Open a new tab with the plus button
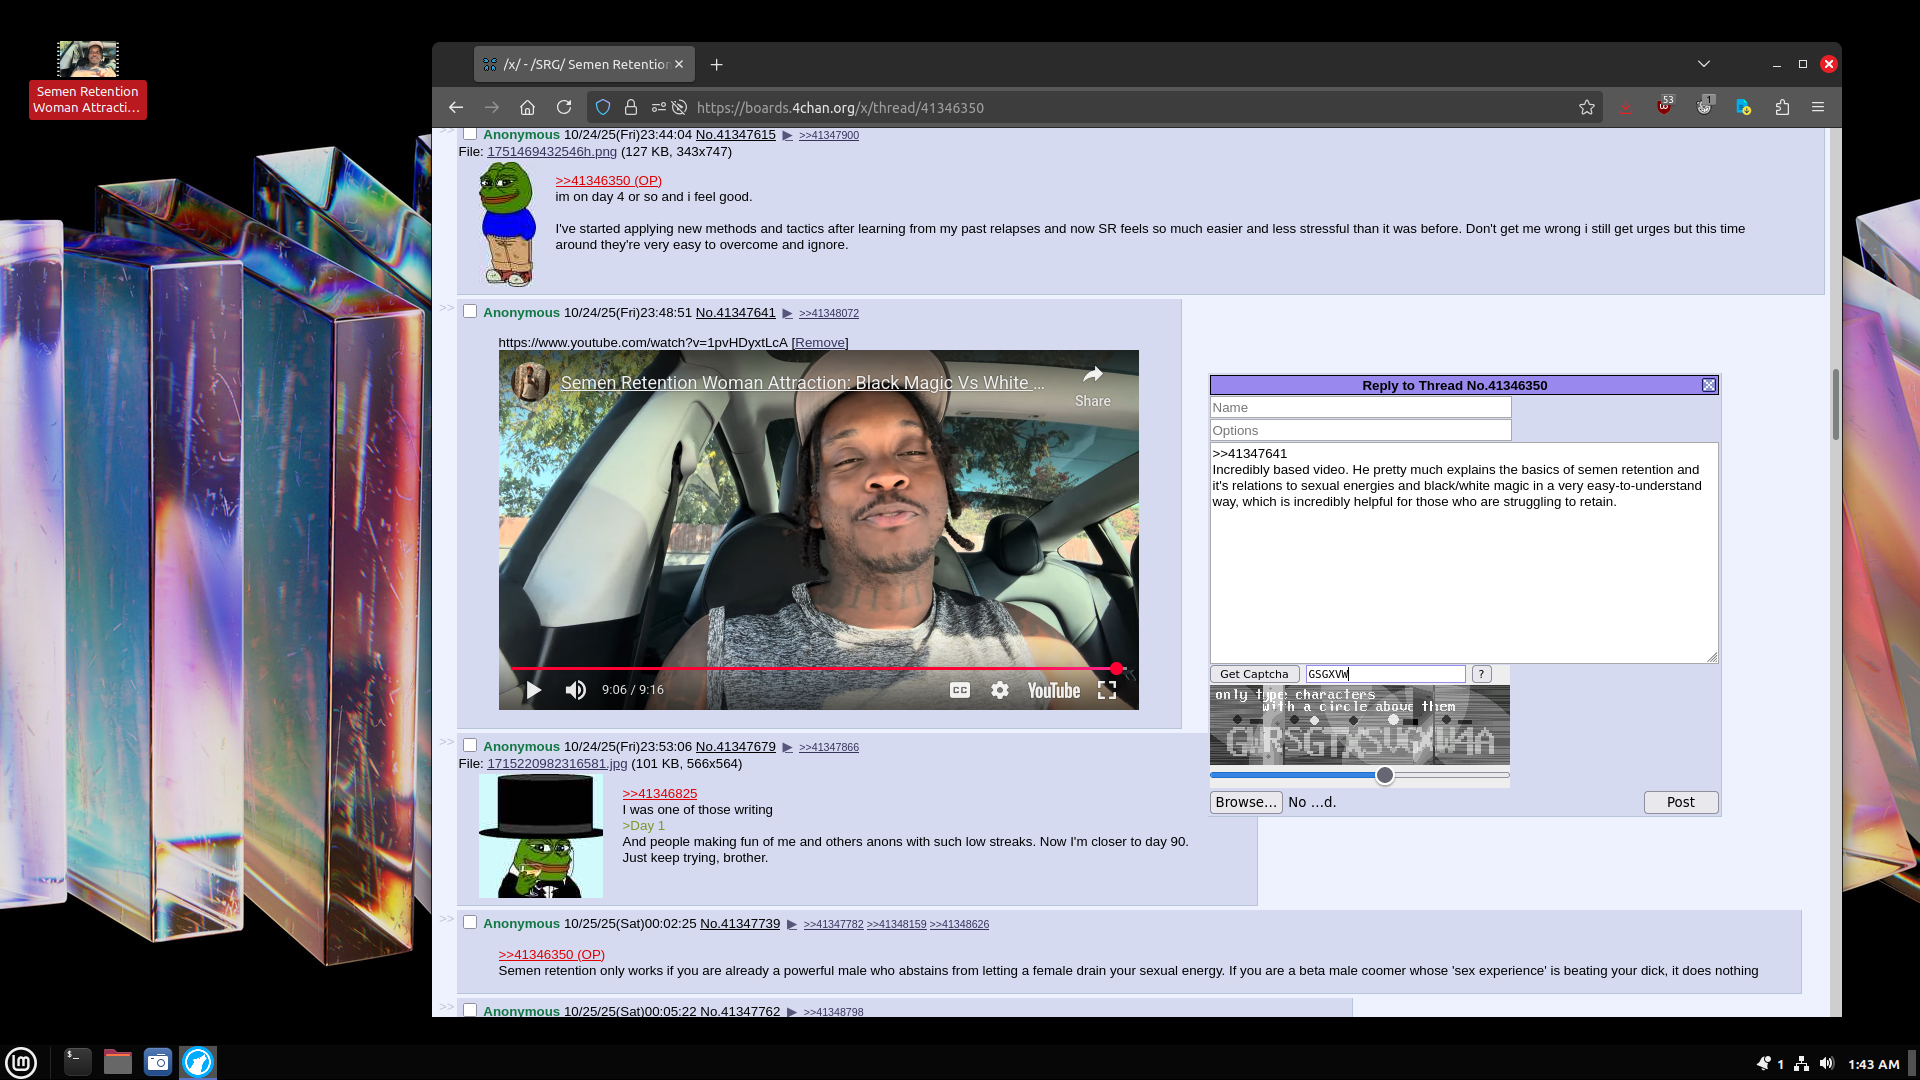Image resolution: width=1920 pixels, height=1080 pixels. click(x=716, y=64)
